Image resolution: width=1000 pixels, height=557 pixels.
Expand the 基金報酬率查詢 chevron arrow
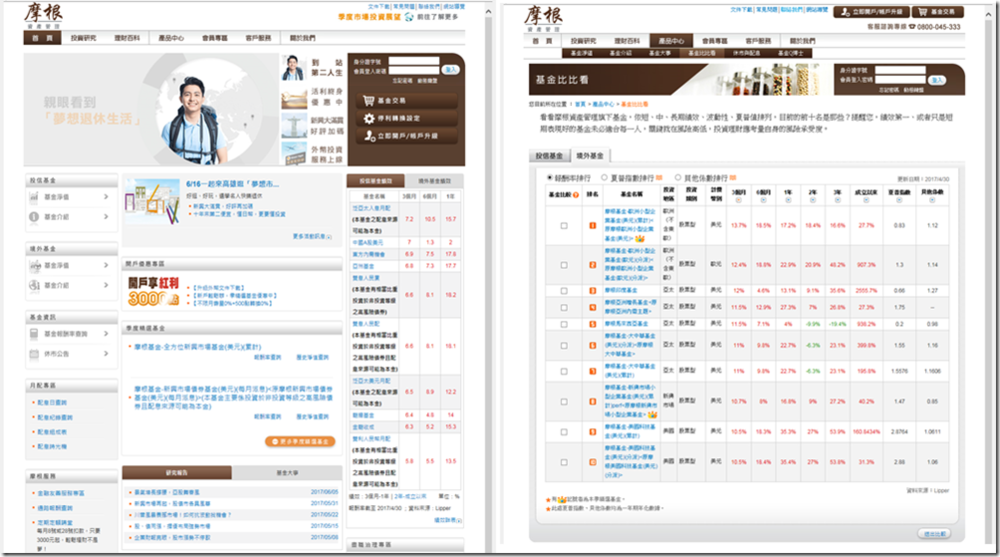coord(106,335)
